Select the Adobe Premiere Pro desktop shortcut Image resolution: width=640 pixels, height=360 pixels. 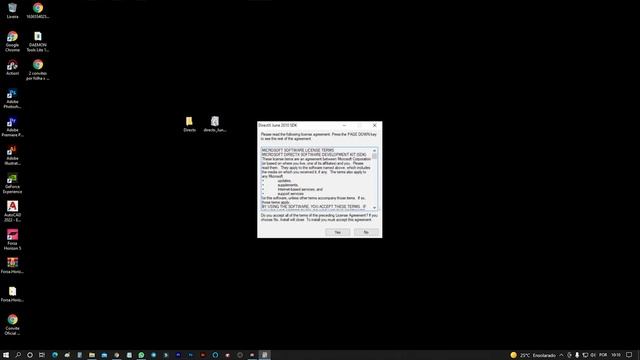[x=12, y=127]
